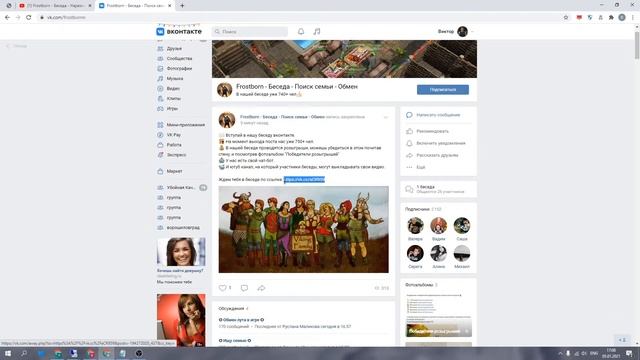Screen dimensions: 640x360
Task: Reload the page with refresh icon
Action: pos(29,18)
